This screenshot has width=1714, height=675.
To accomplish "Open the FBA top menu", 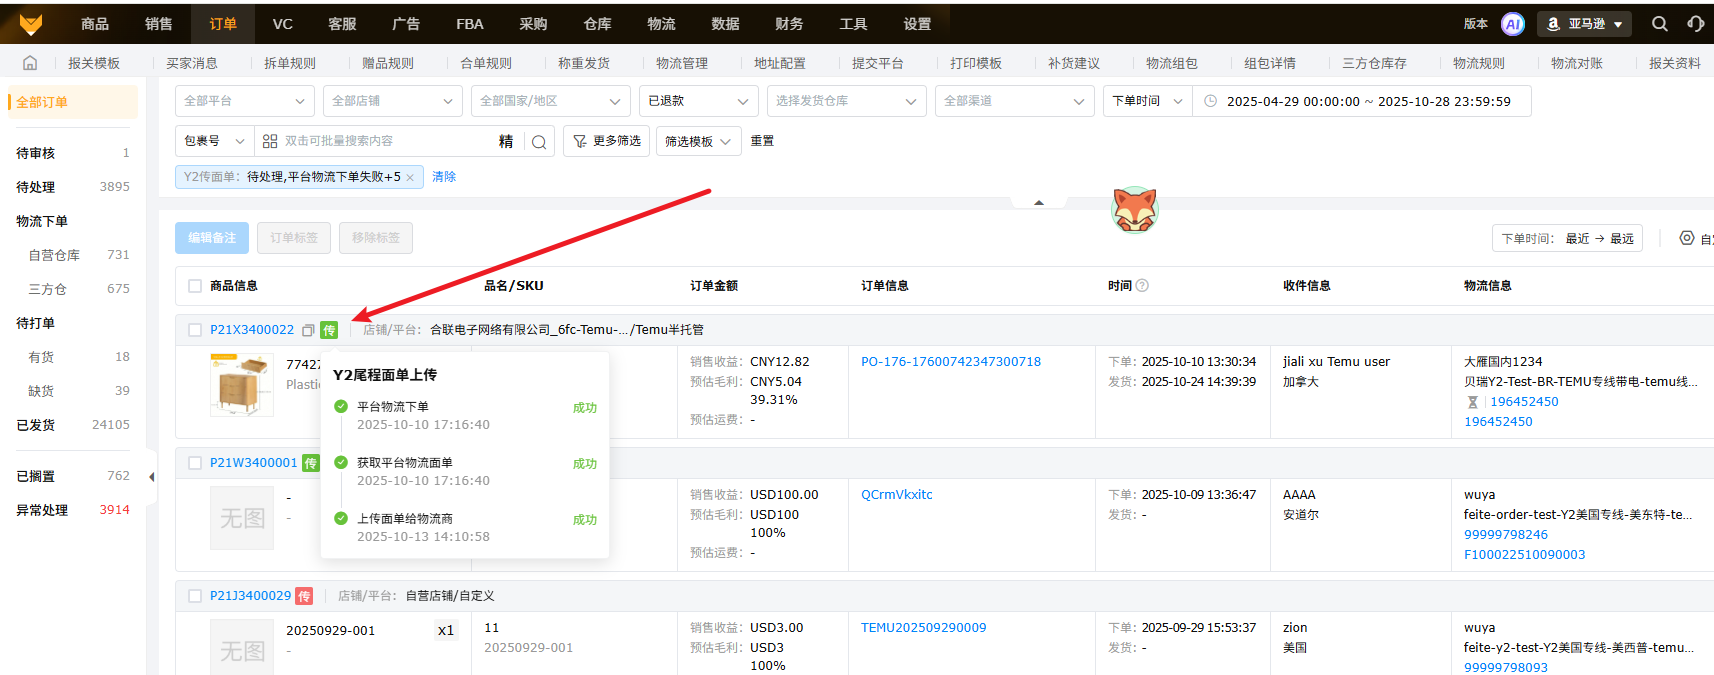I will (x=470, y=24).
